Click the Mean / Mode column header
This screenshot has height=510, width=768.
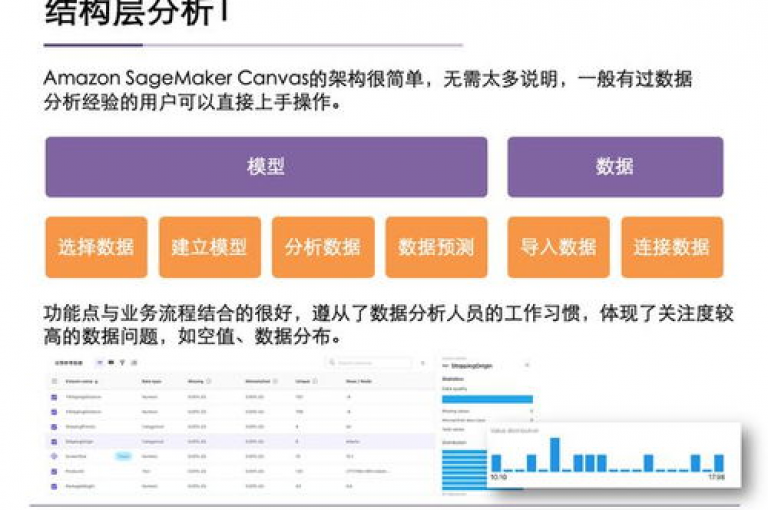pyautogui.click(x=359, y=381)
